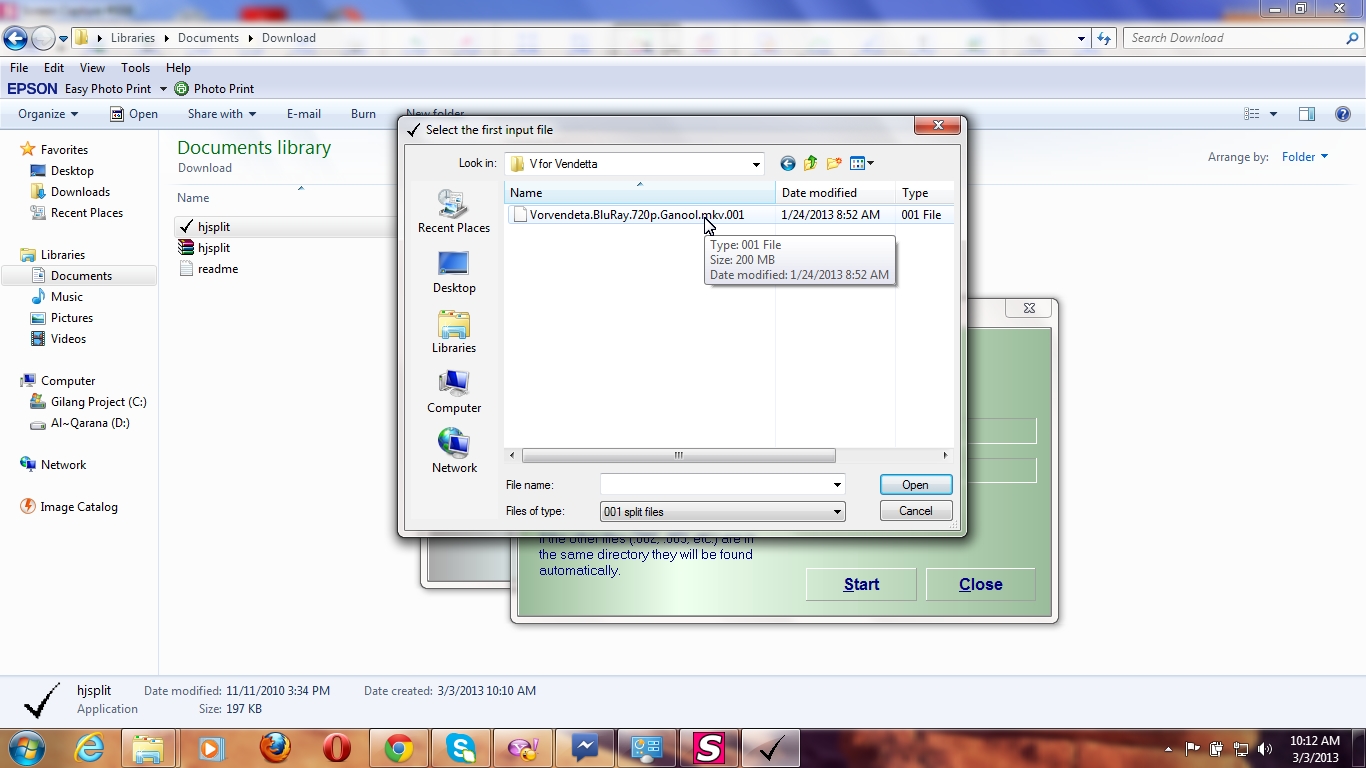Image resolution: width=1366 pixels, height=768 pixels.
Task: Expand Arrange by Folder dropdown
Action: (1305, 157)
